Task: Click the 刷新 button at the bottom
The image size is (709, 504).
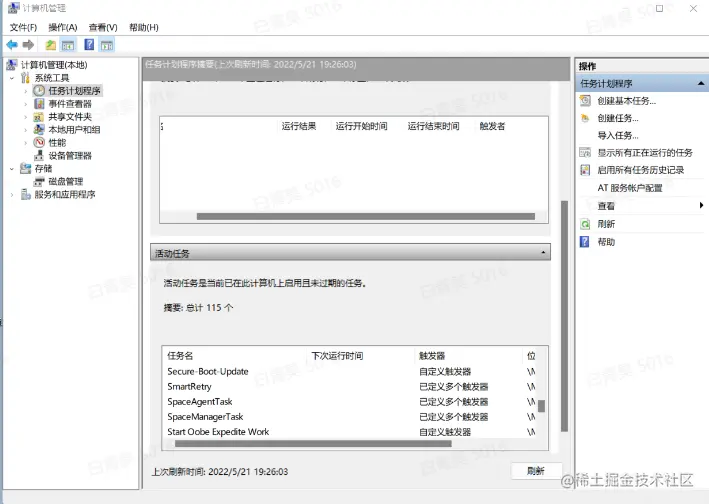Action: 536,471
